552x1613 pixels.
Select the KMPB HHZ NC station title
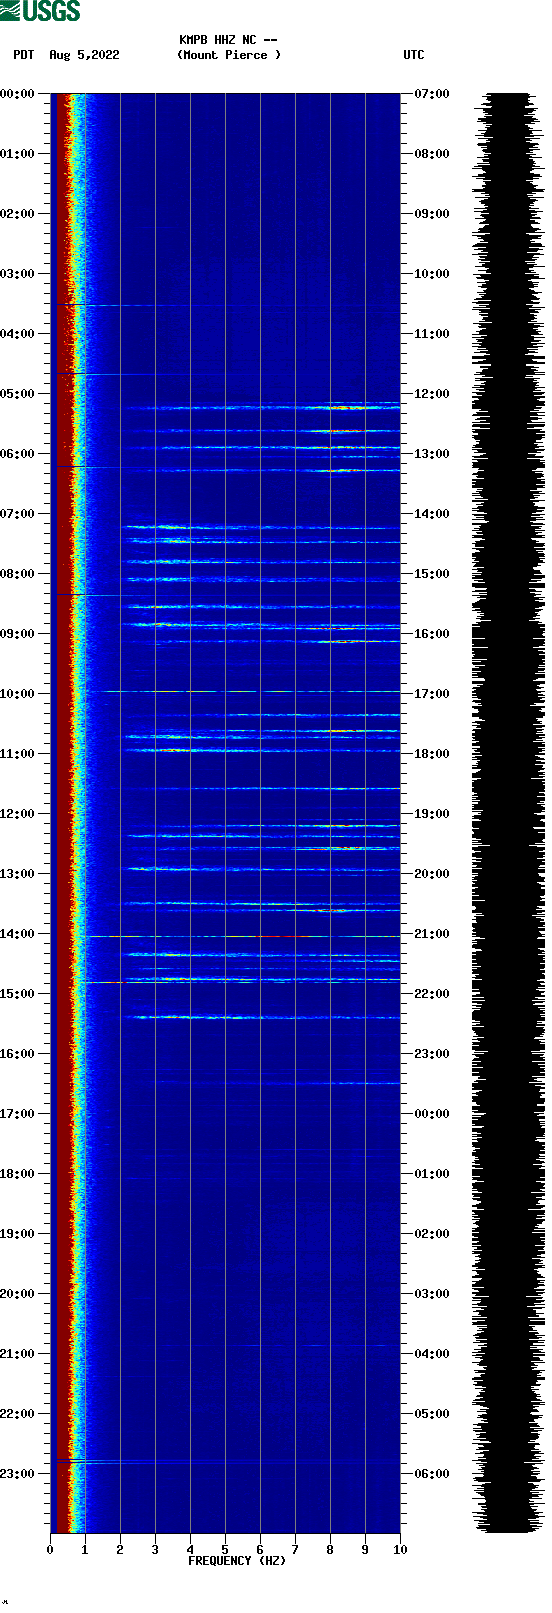(228, 40)
